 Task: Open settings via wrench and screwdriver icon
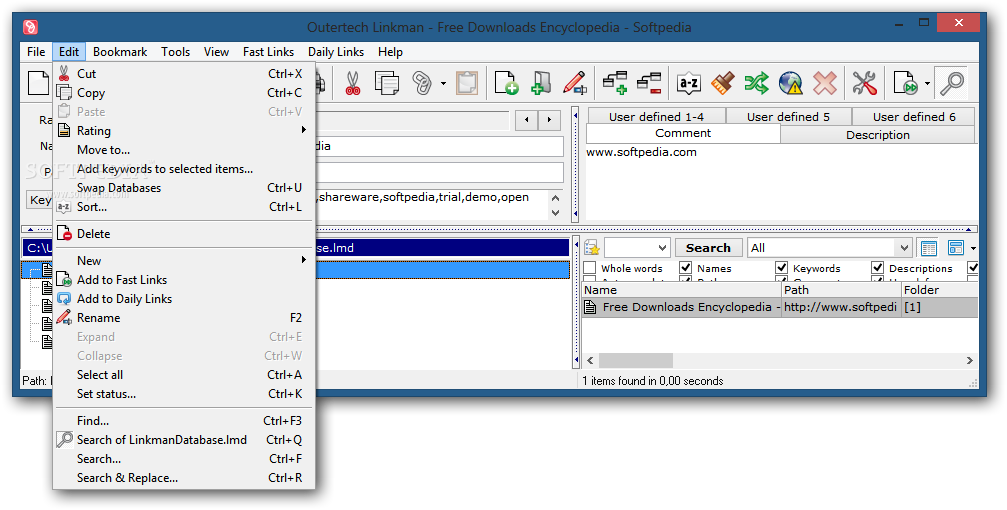click(x=864, y=84)
